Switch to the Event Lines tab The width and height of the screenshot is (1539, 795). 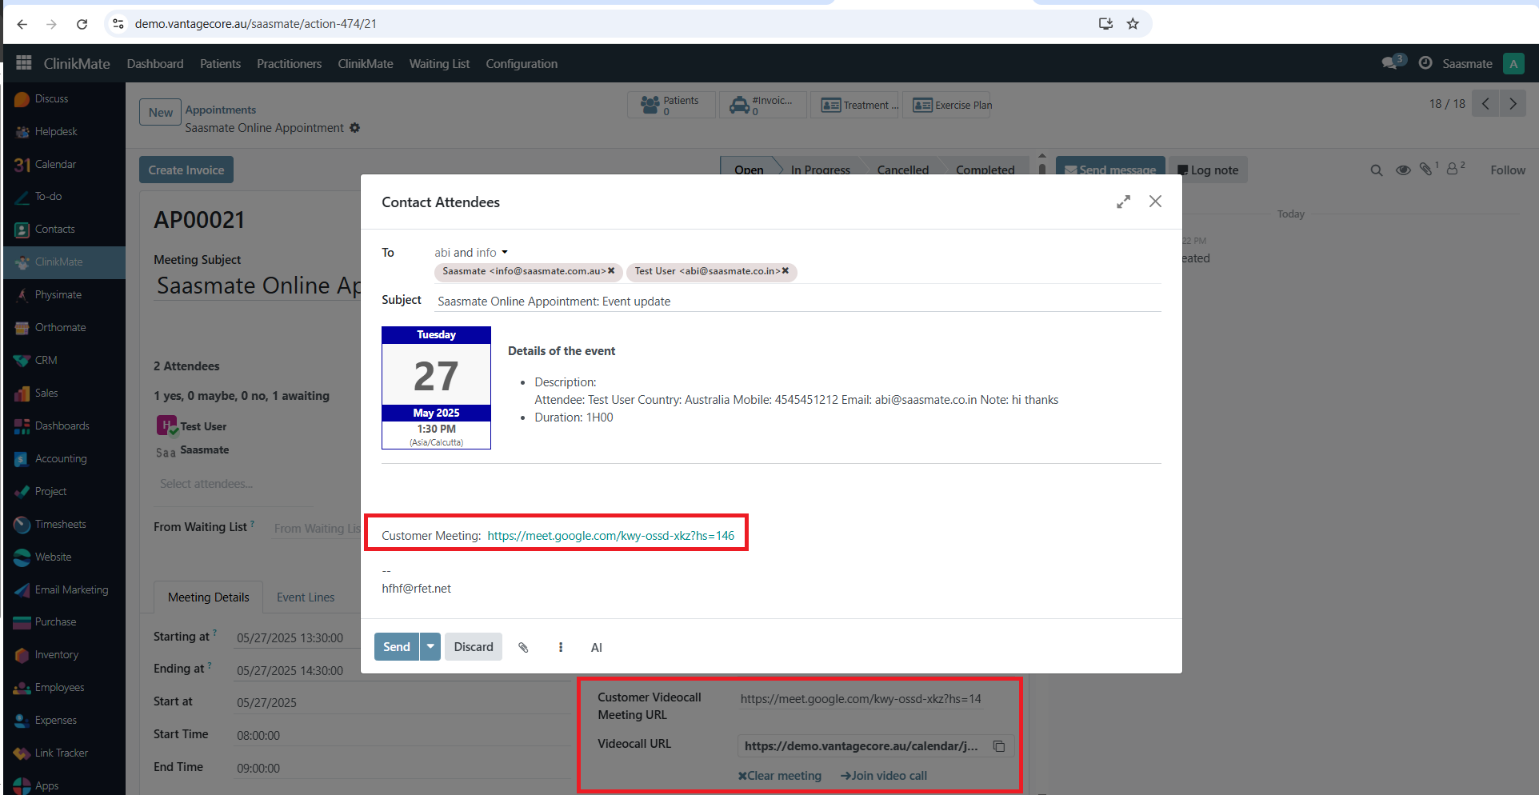pyautogui.click(x=305, y=597)
